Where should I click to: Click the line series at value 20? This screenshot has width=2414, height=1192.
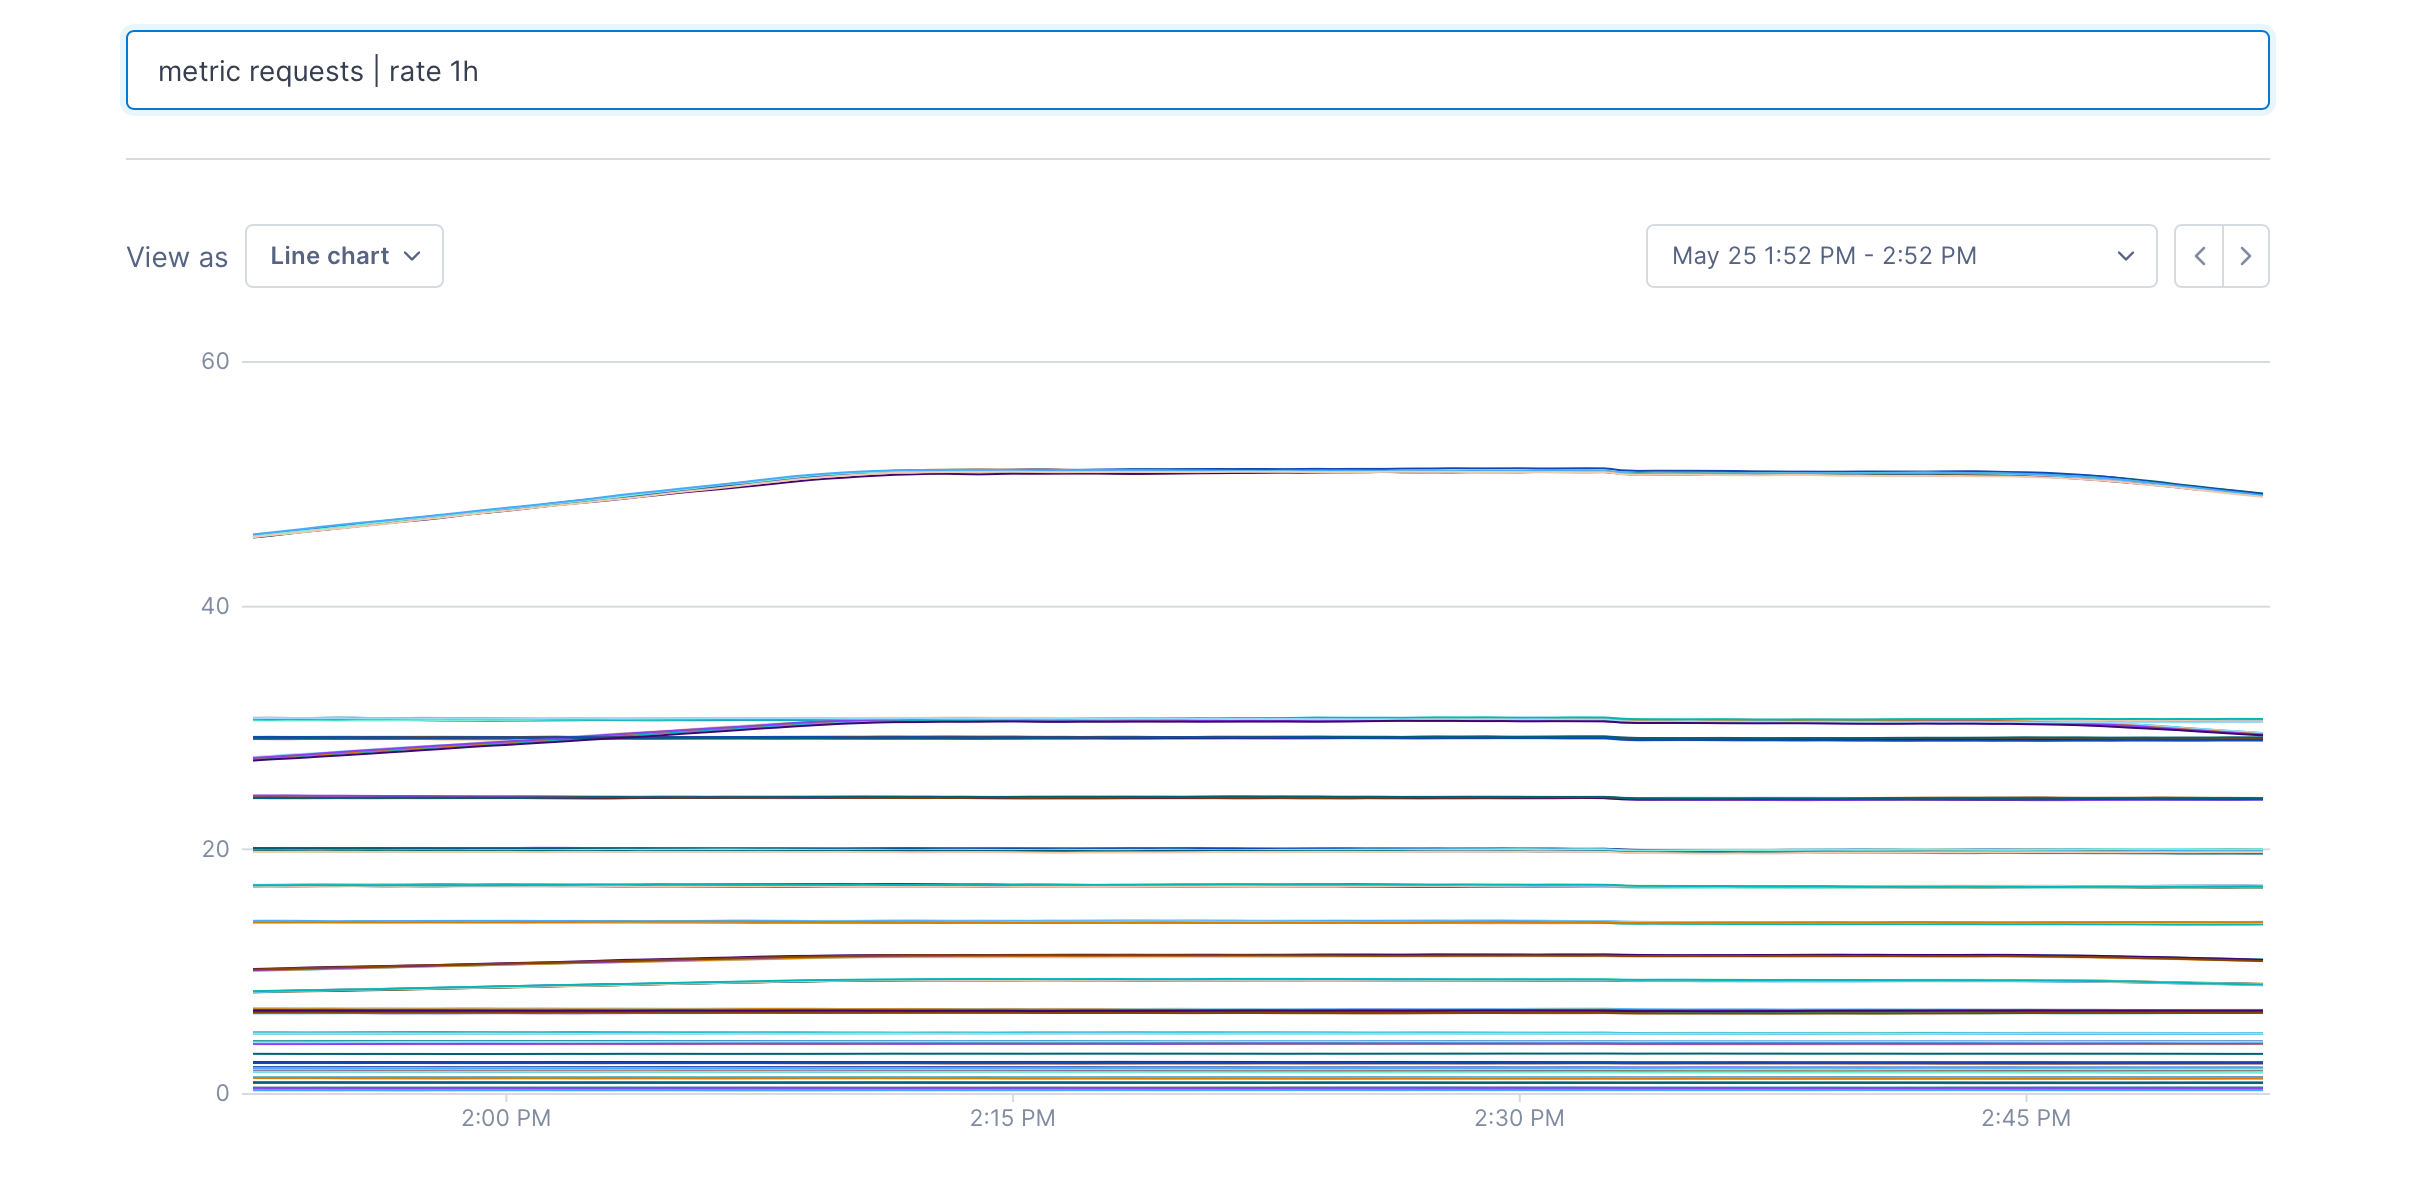1200,850
